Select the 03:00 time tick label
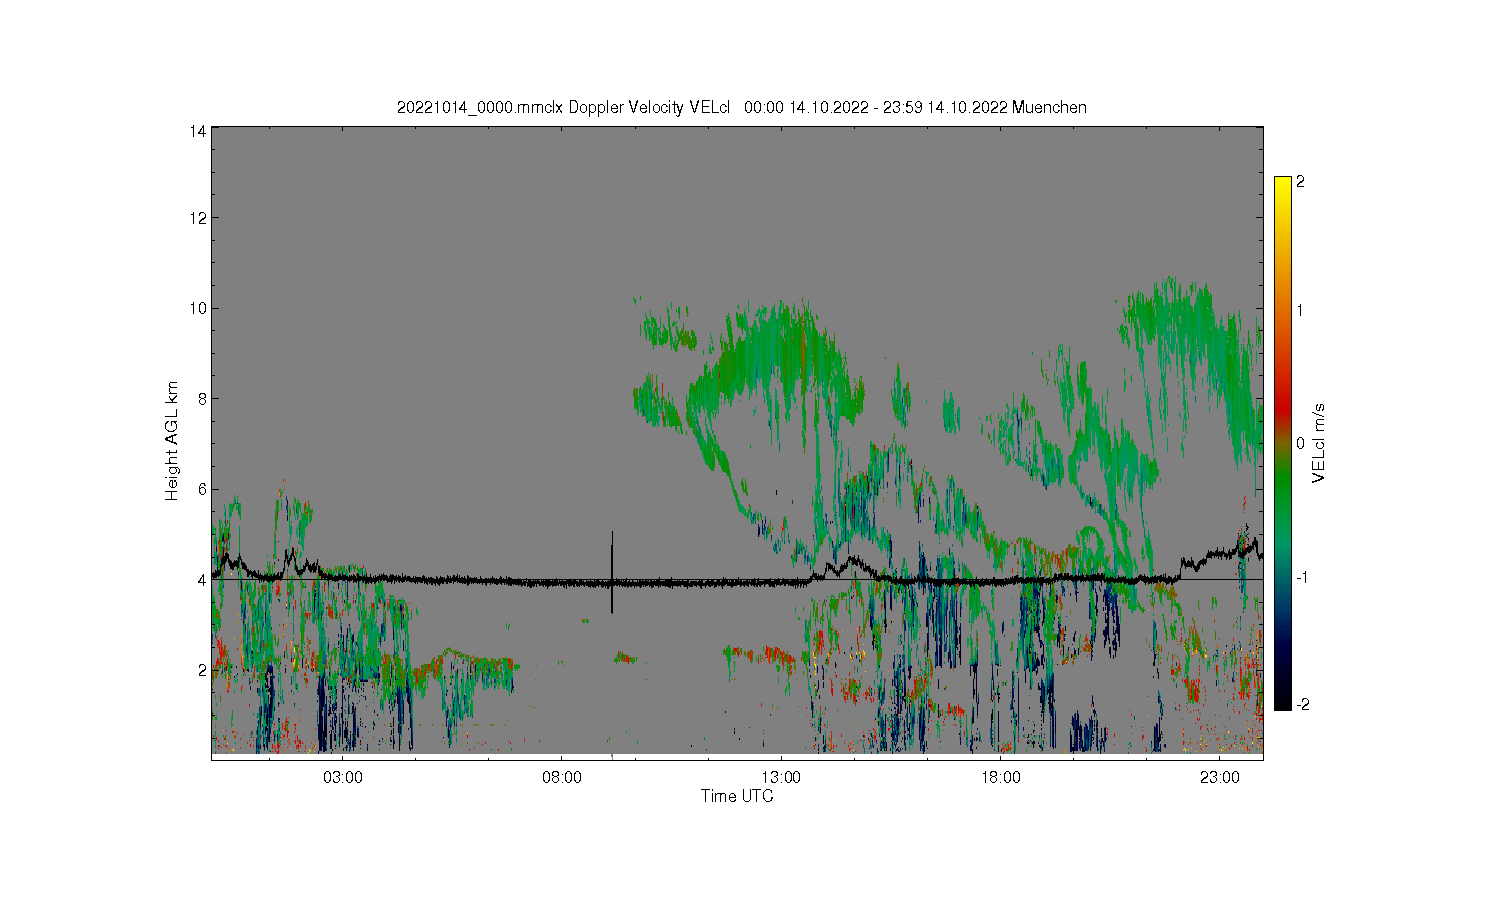 point(343,777)
